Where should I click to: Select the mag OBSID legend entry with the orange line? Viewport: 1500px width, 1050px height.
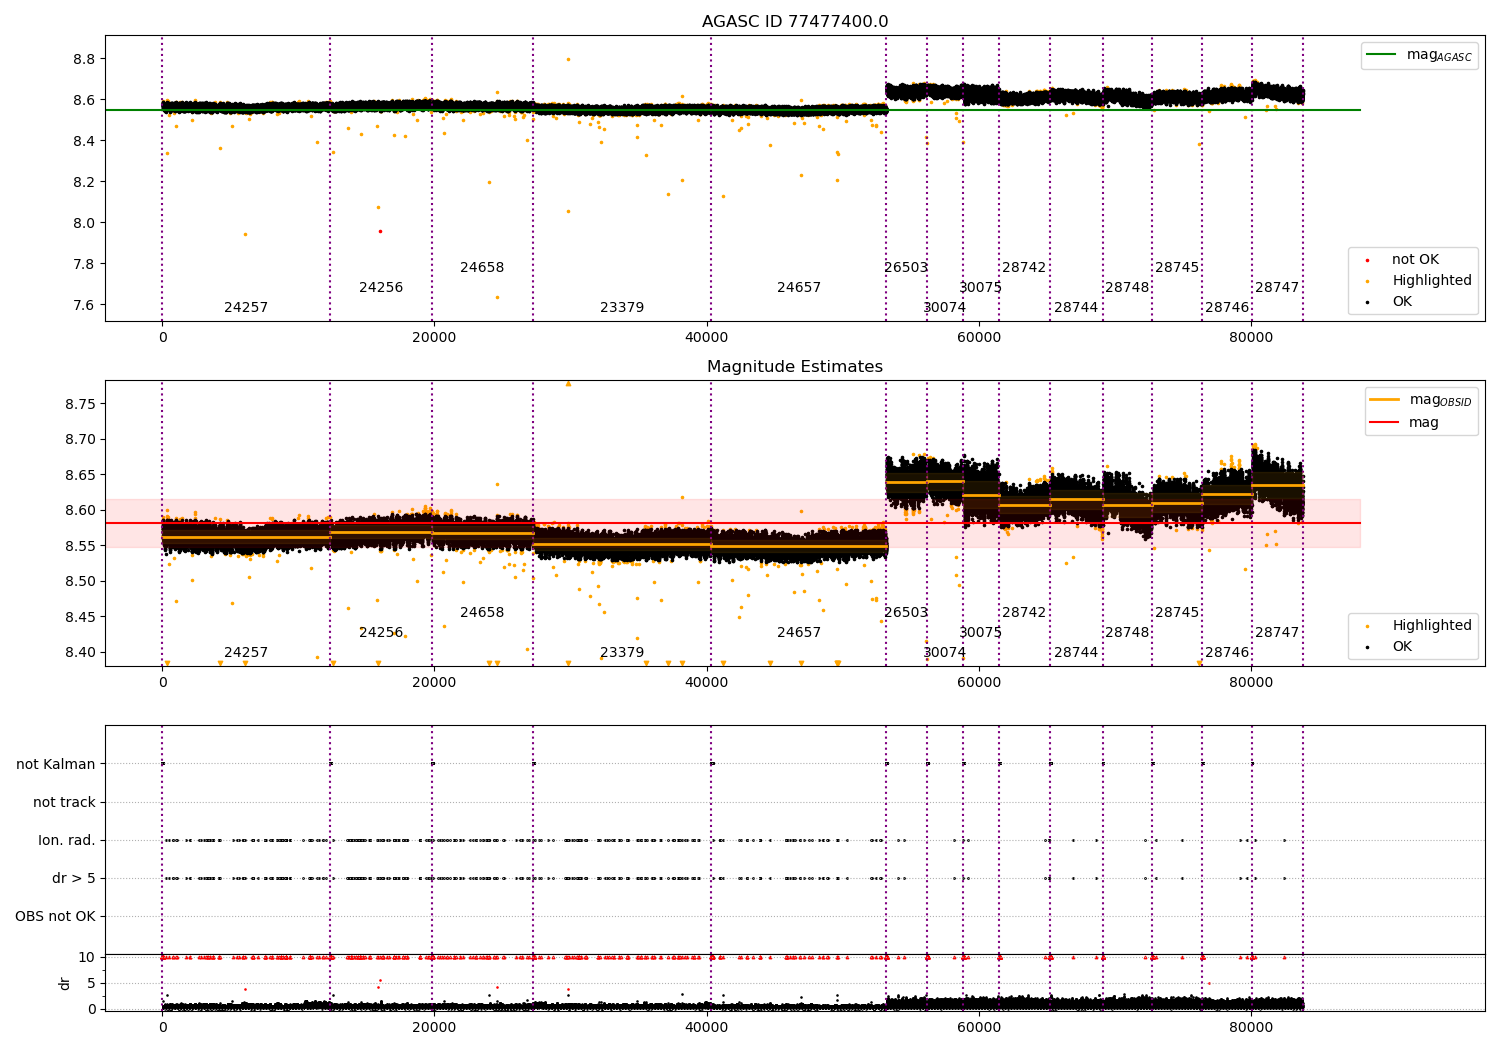(x=1421, y=400)
